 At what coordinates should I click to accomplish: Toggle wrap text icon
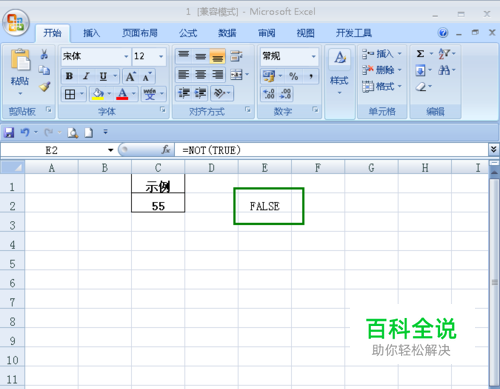pos(236,56)
